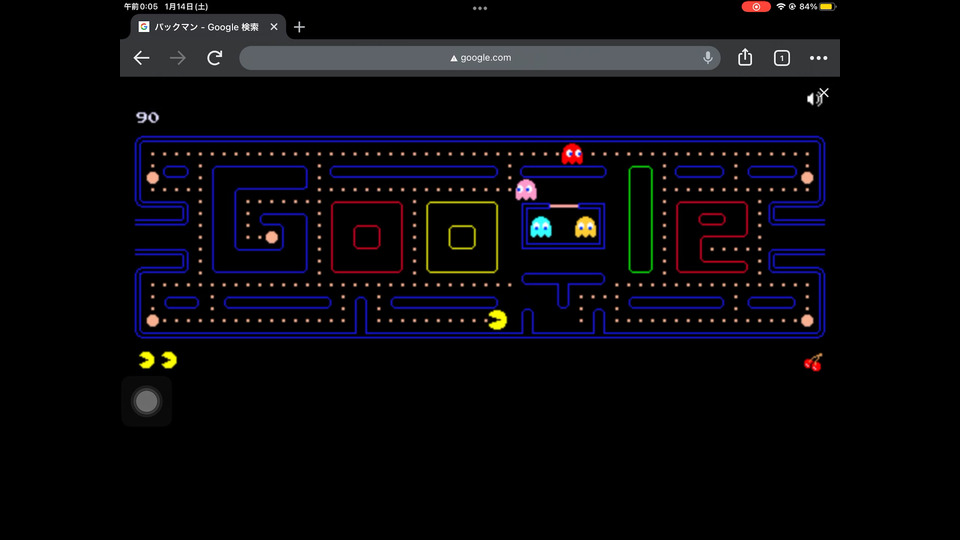The width and height of the screenshot is (960, 540).
Task: Select the パックマン - Google 検索 tab
Action: coord(208,27)
